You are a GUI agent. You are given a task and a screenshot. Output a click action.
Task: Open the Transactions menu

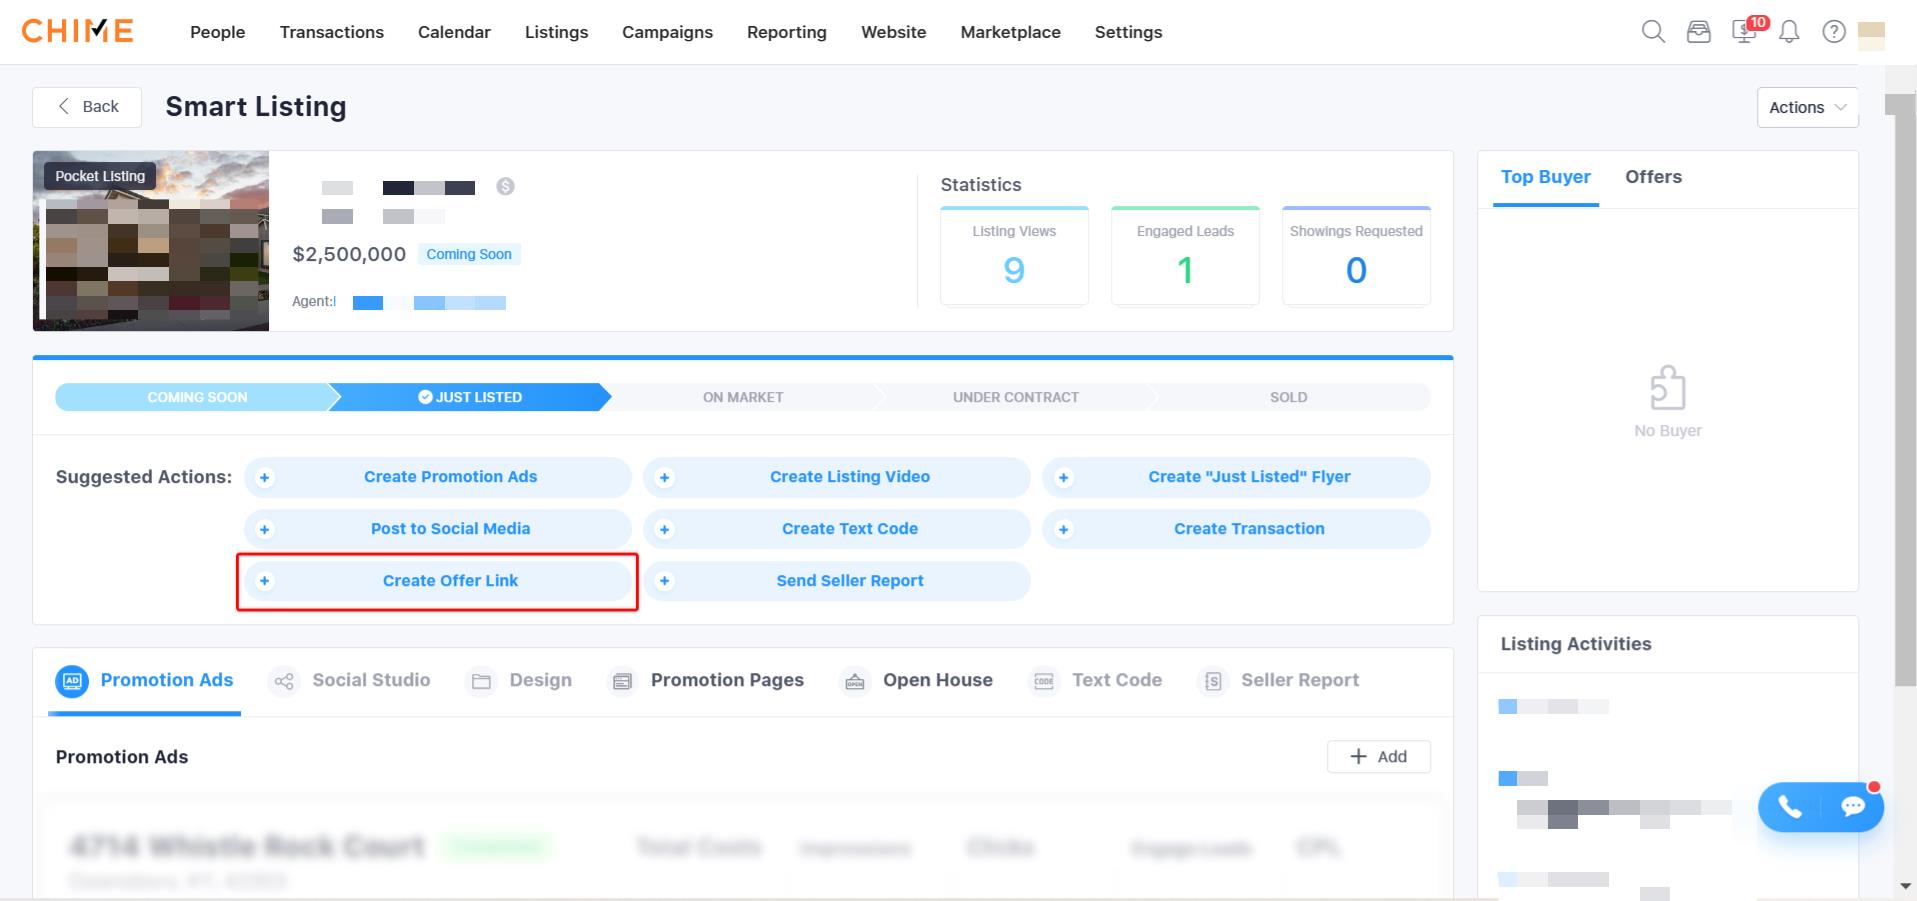click(332, 32)
